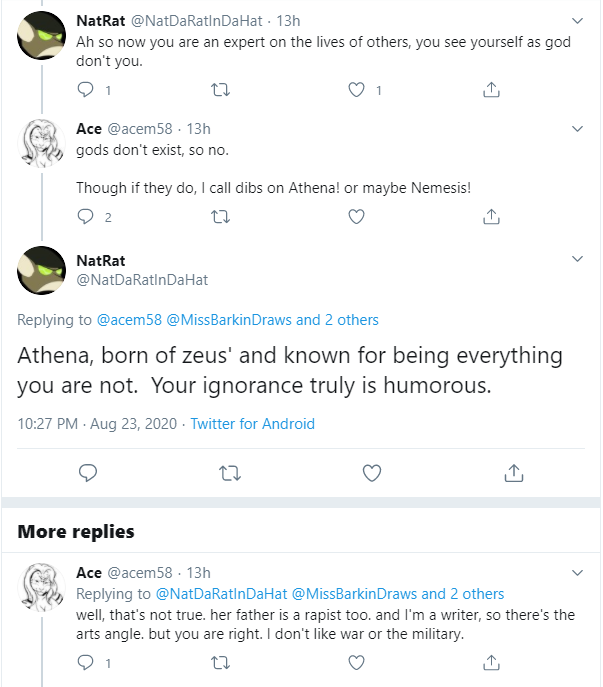Viewport: 603px width, 687px height.
Task: Like the main NatRat tweet from Aug 23
Action: pyautogui.click(x=372, y=473)
